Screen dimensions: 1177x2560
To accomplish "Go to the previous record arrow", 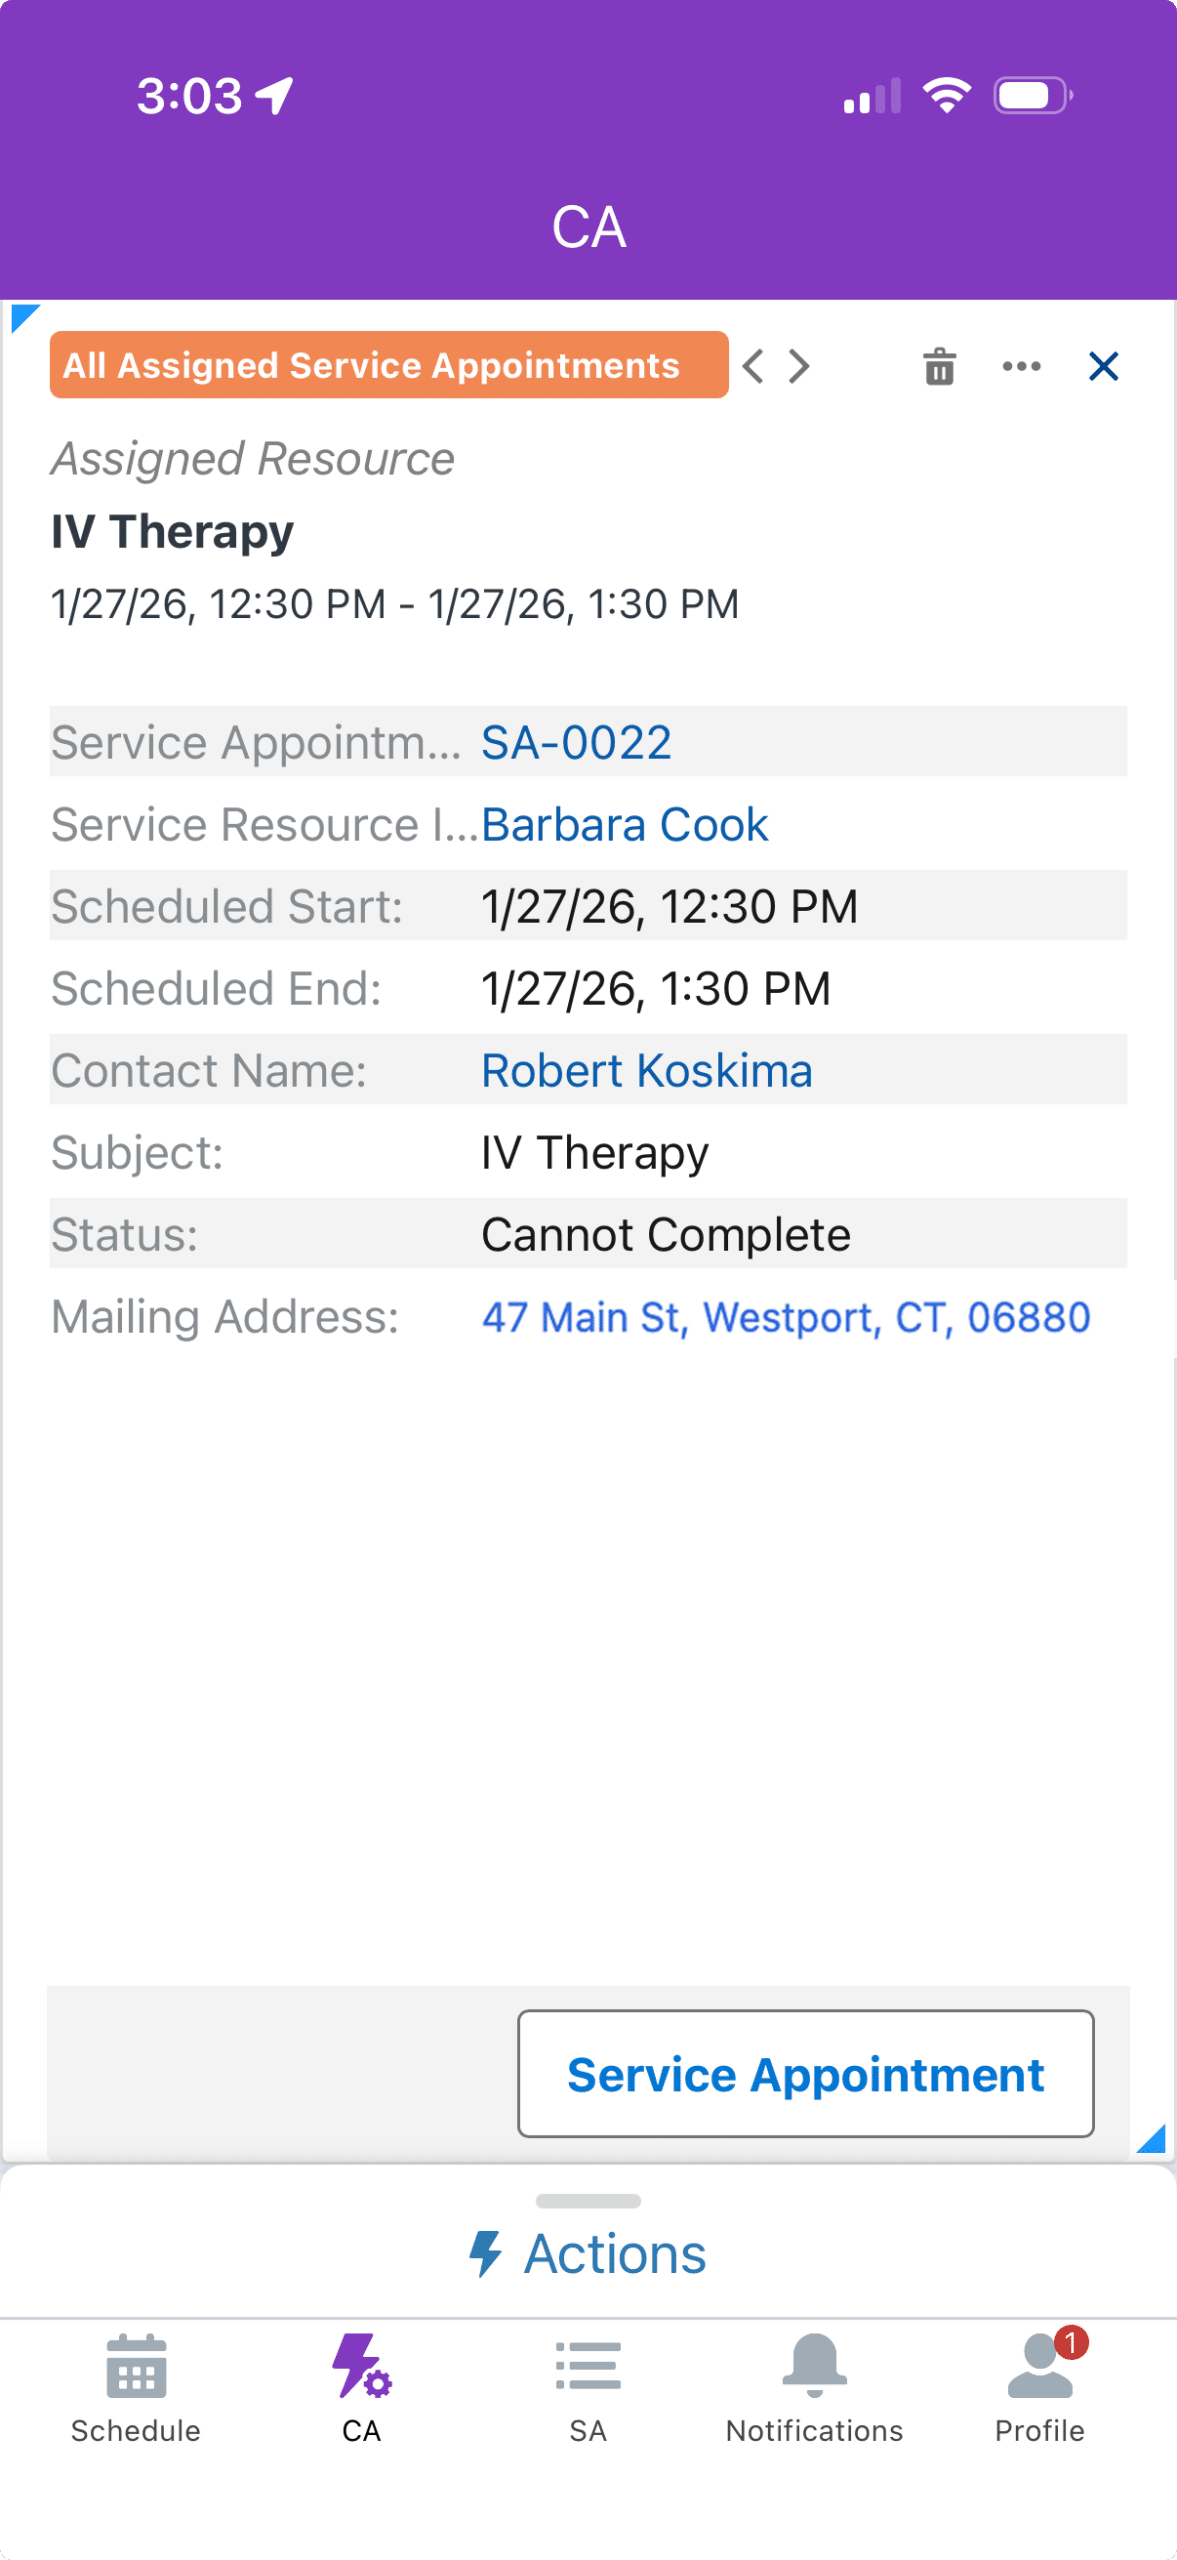I will pyautogui.click(x=754, y=367).
